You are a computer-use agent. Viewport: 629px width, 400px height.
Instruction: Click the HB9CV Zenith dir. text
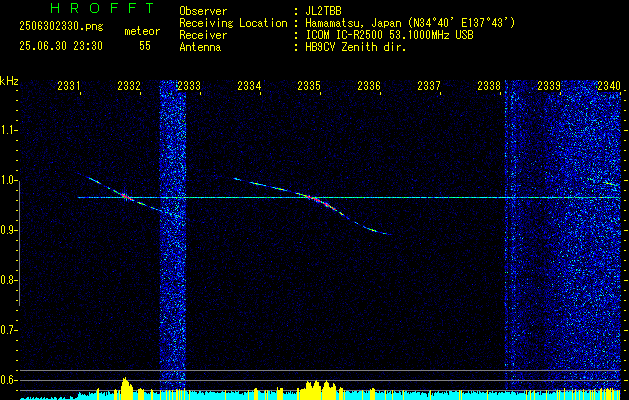coord(355,47)
